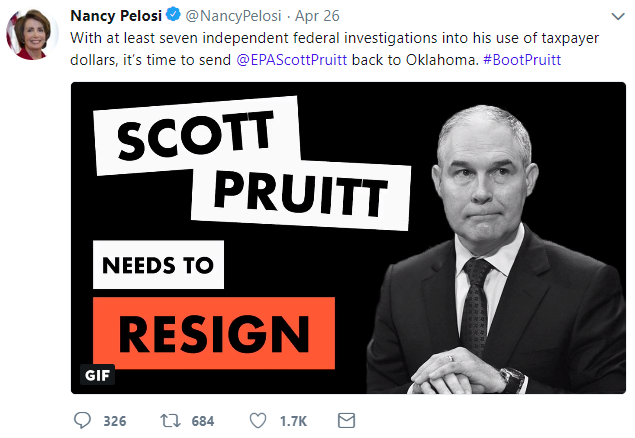The width and height of the screenshot is (635, 438).
Task: Click the white NEEDS TO label
Action: tap(160, 266)
